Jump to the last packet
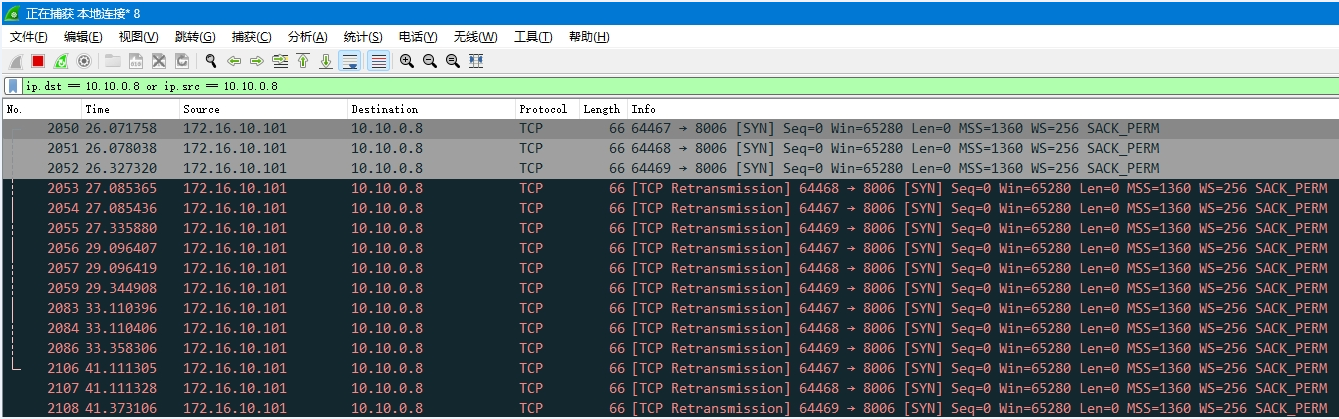This screenshot has width=1339, height=419. (x=326, y=61)
